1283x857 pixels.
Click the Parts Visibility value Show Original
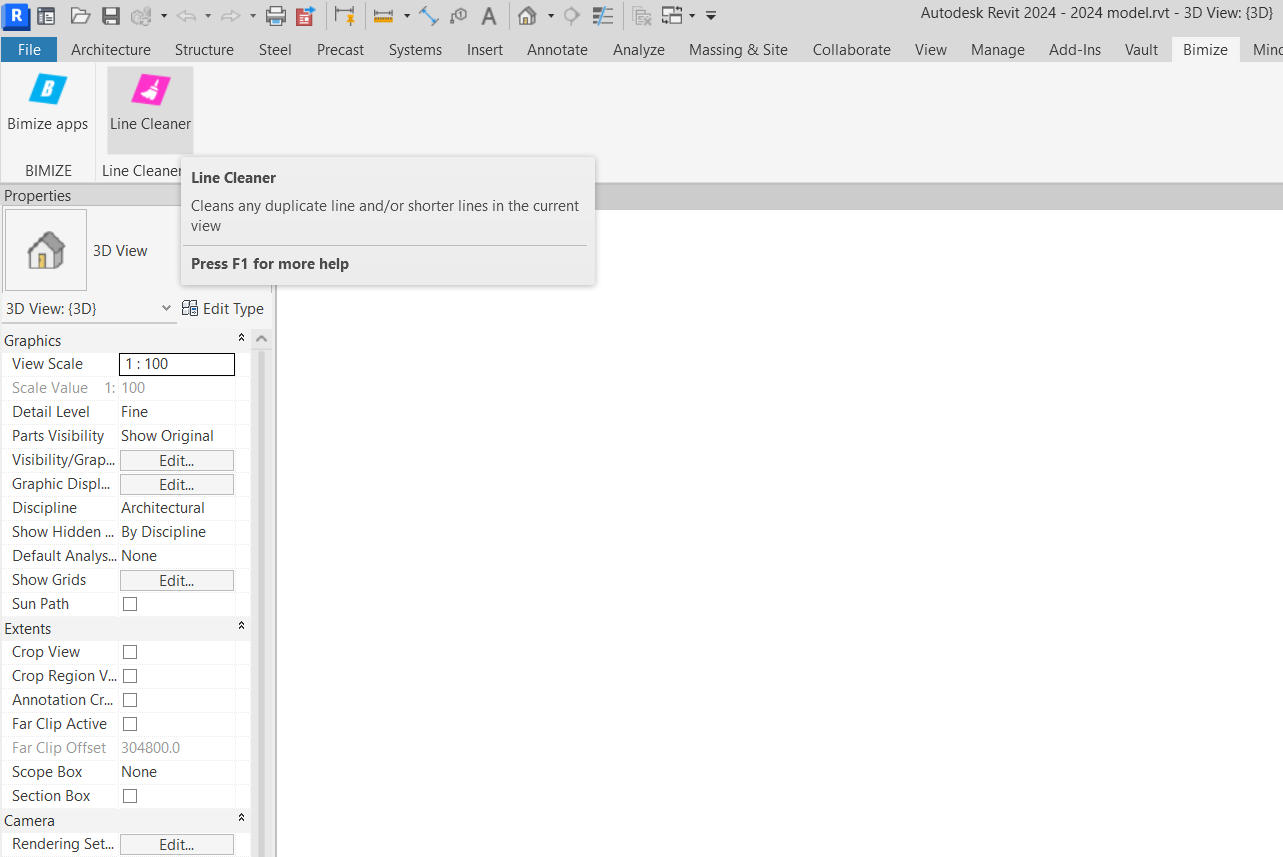click(167, 436)
